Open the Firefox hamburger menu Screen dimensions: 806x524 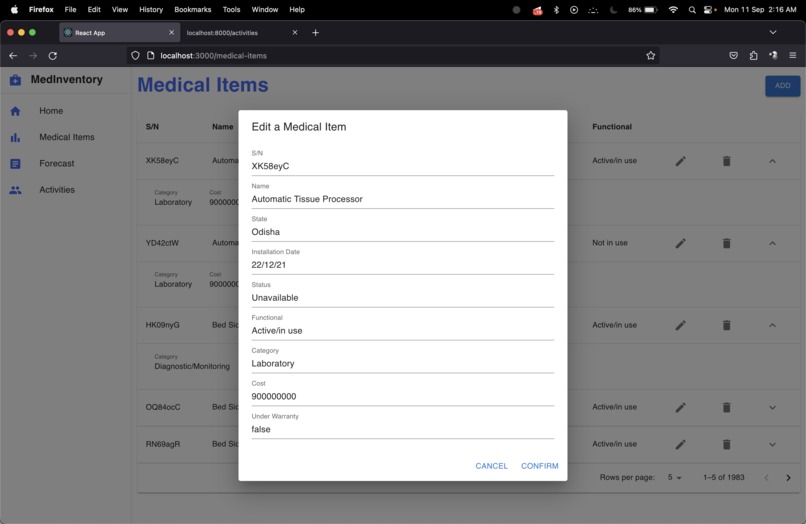(793, 56)
